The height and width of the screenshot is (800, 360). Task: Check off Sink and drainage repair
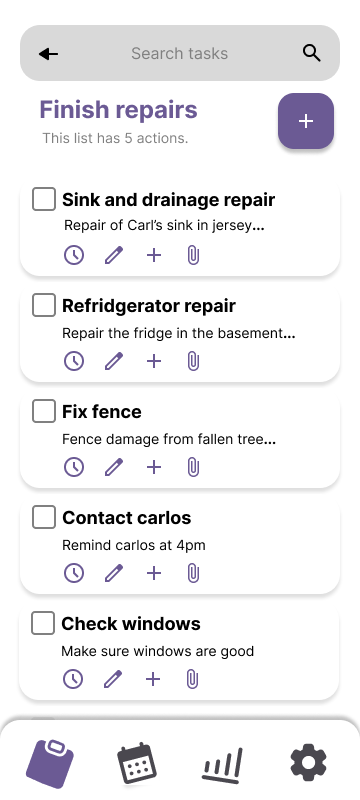44,199
